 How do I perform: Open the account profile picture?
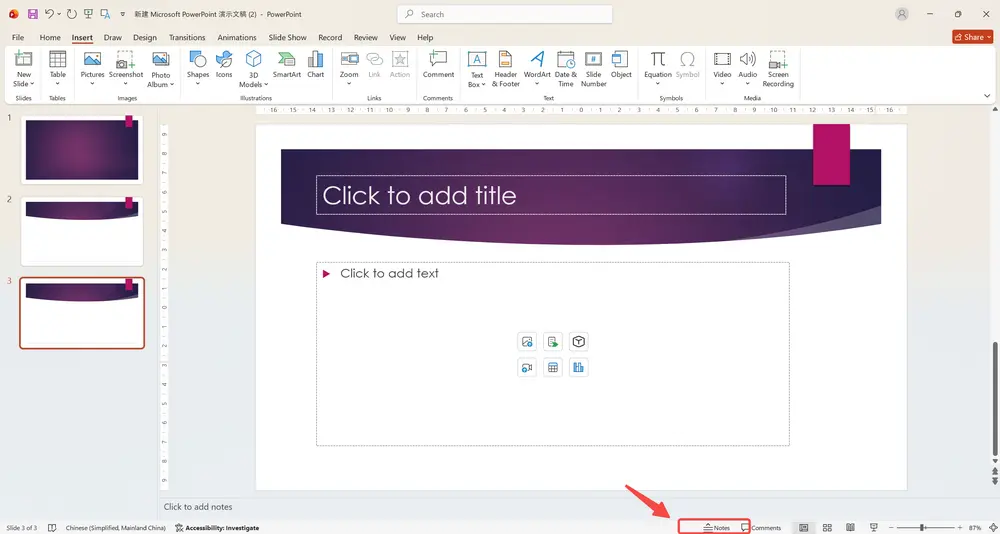(x=902, y=14)
